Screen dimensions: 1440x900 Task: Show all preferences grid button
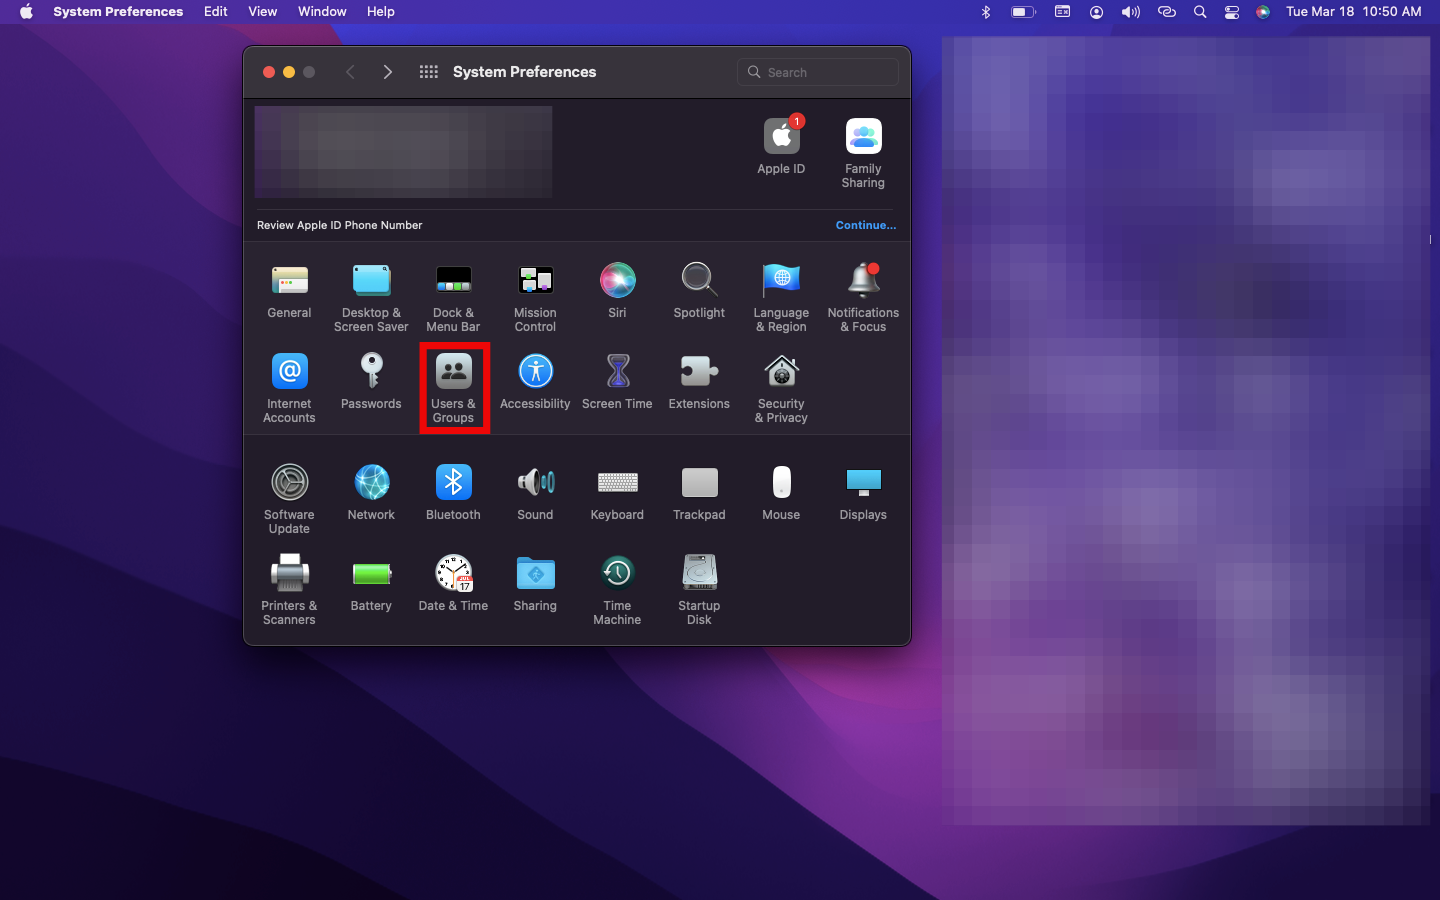click(x=429, y=72)
